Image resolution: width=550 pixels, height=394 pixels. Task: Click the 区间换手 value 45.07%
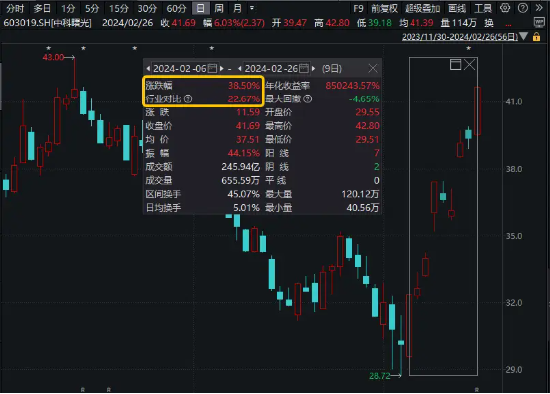click(243, 194)
